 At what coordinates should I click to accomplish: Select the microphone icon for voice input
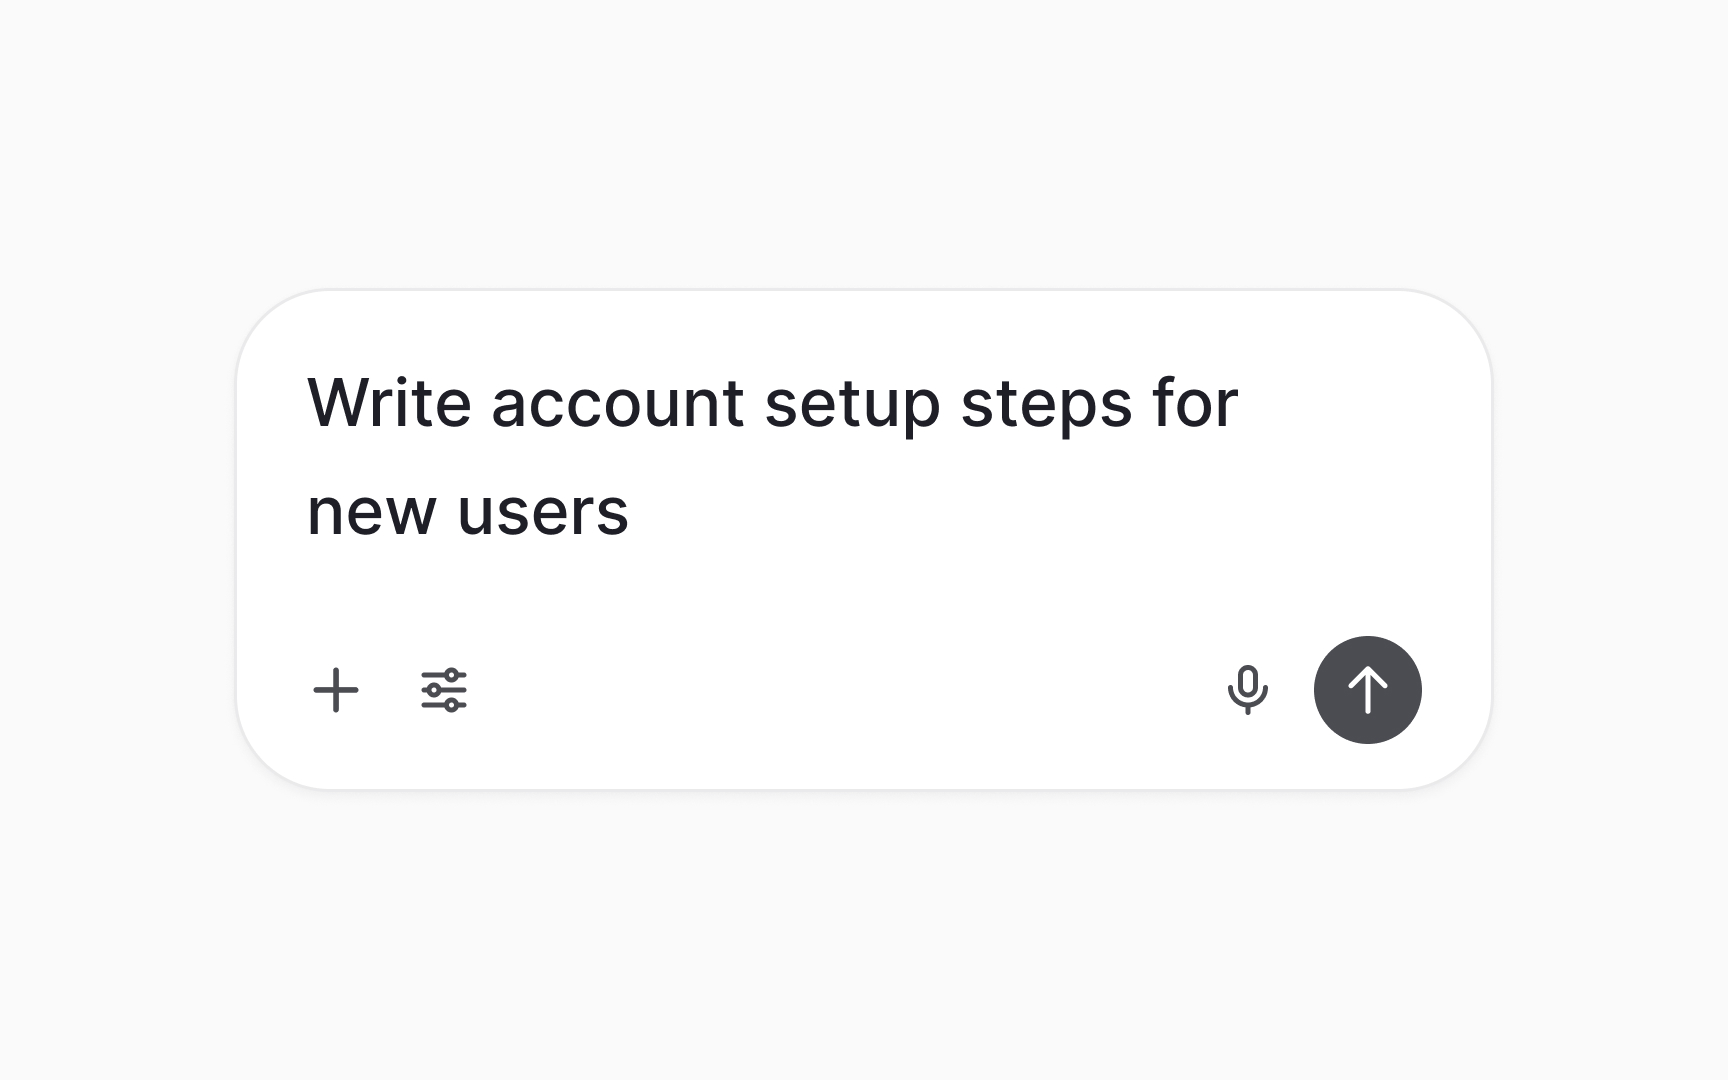[x=1249, y=689]
